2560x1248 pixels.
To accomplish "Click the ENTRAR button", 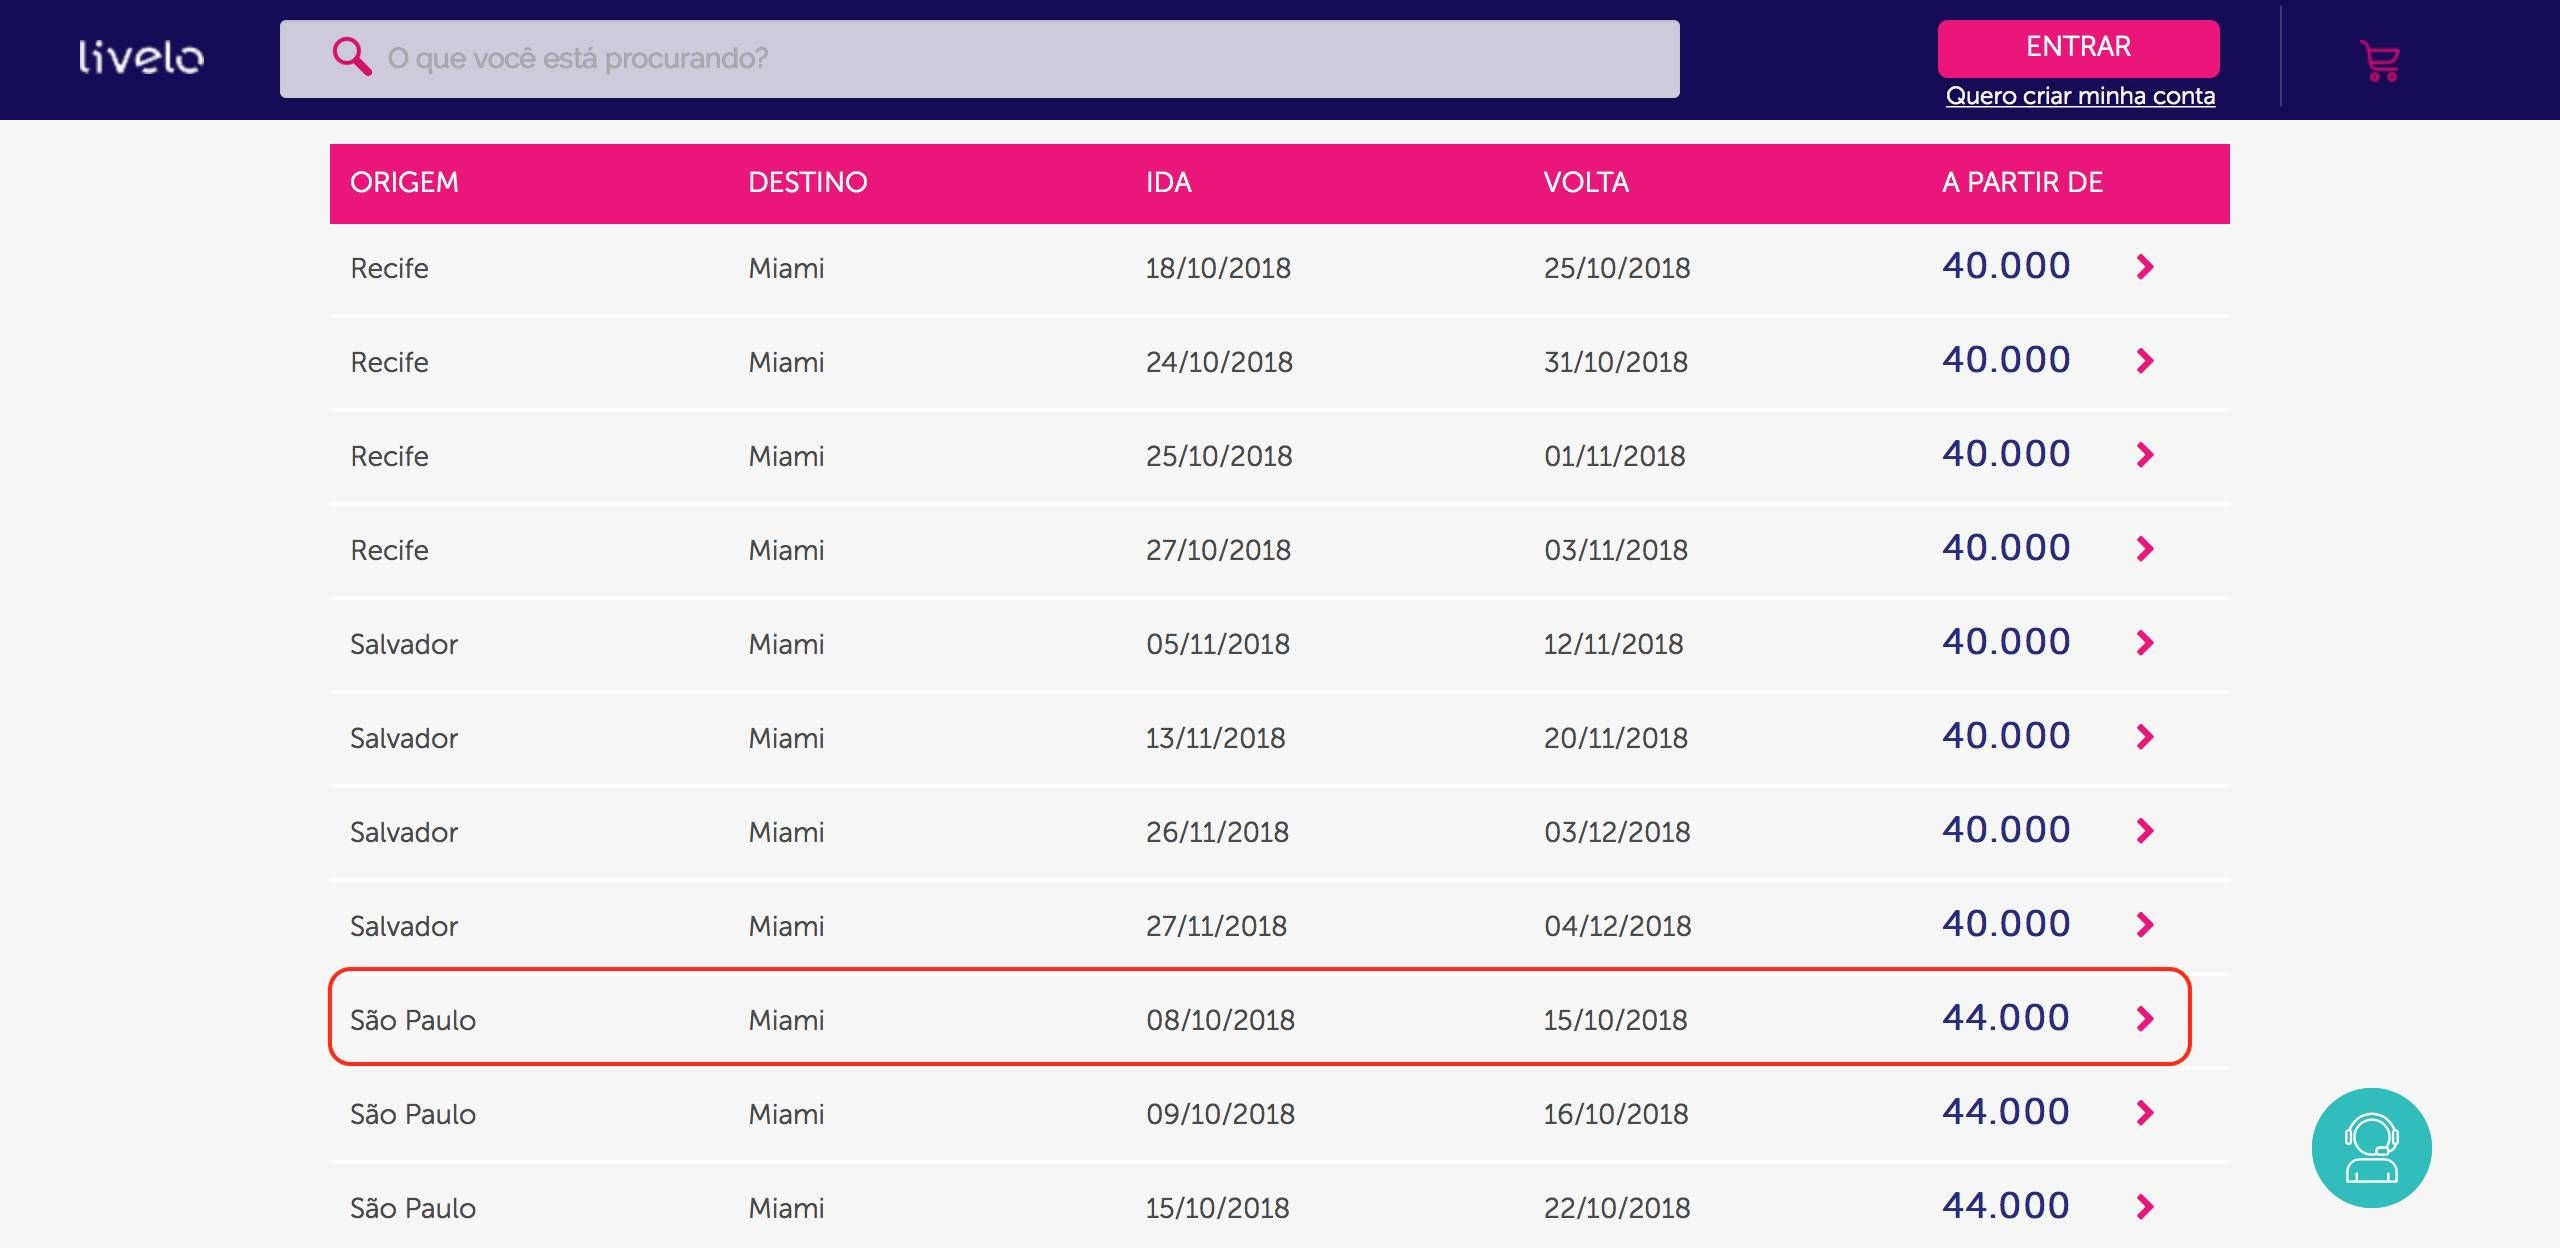I will pos(2078,47).
